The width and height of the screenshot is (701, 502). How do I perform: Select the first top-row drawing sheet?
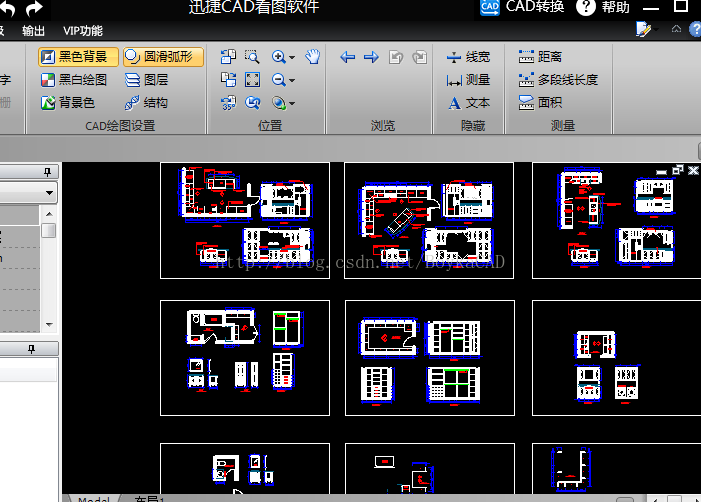(x=245, y=220)
